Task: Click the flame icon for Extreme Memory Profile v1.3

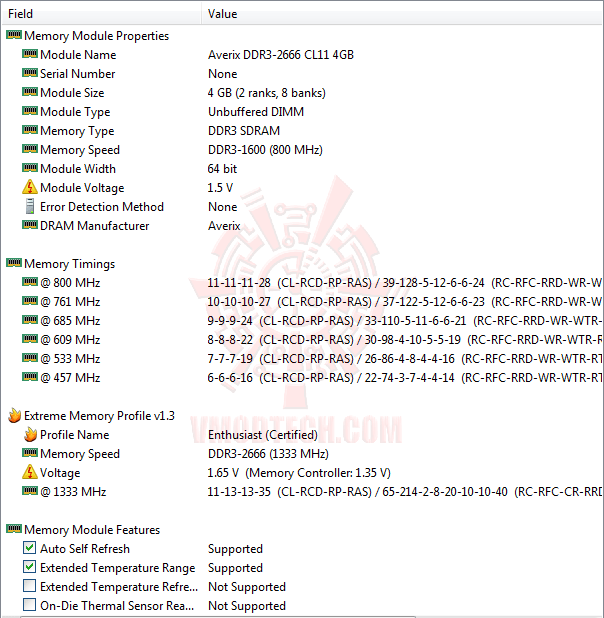Action: pos(15,415)
